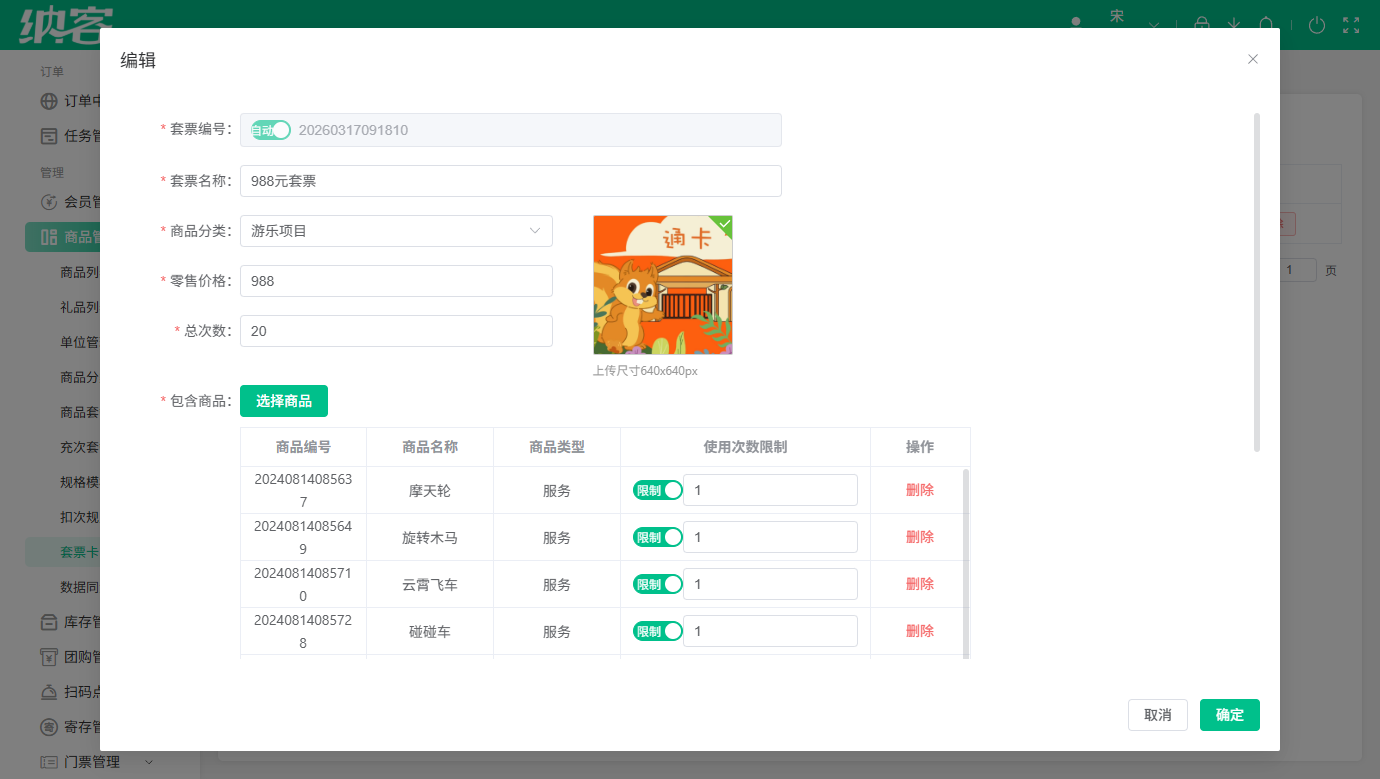This screenshot has width=1380, height=779.
Task: Click the 团购 shopping icon in sidebar
Action: click(x=48, y=657)
